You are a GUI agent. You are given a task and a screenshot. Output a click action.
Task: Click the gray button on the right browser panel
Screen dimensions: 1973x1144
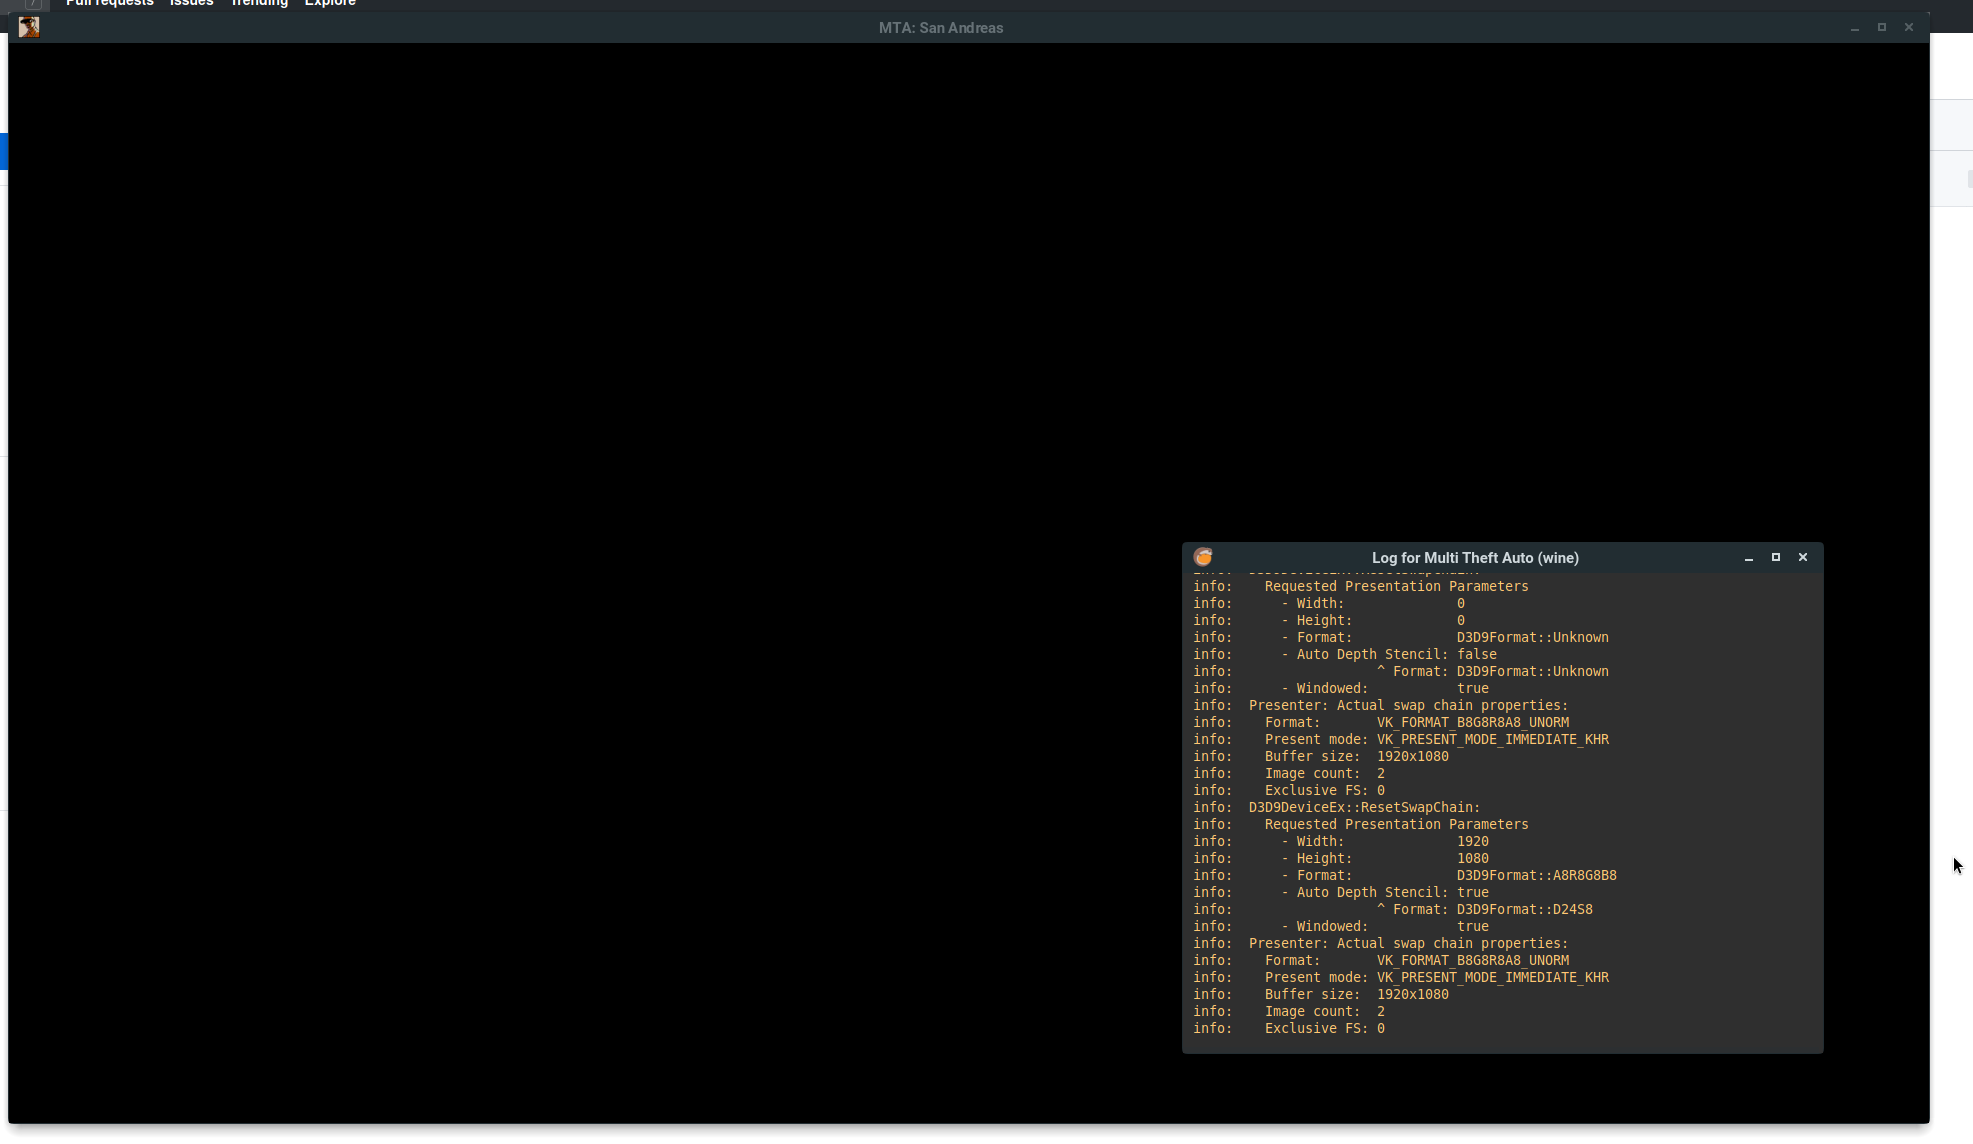(1968, 179)
